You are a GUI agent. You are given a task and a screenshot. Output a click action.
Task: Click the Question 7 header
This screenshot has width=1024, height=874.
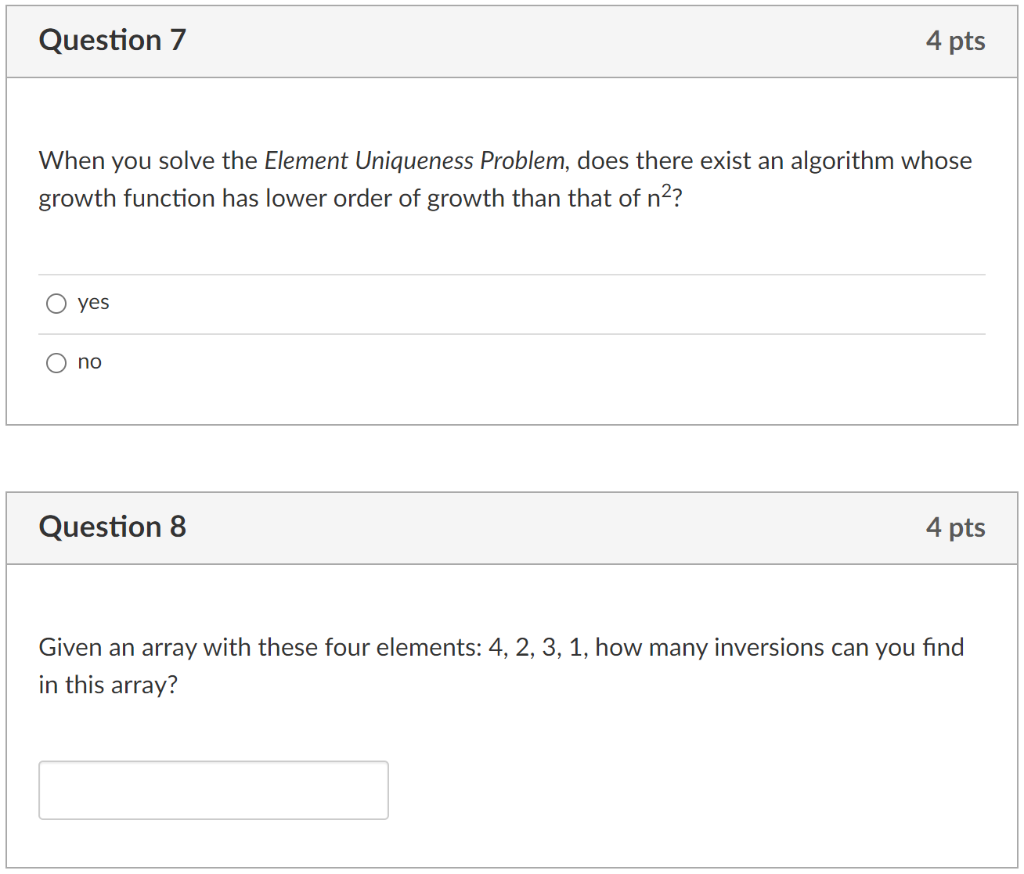pos(111,41)
